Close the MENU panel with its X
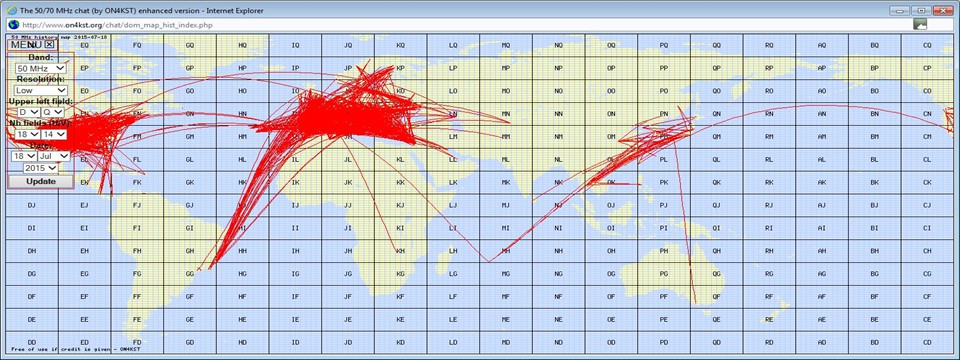Viewport: 960px width, 360px height. [x=50, y=44]
